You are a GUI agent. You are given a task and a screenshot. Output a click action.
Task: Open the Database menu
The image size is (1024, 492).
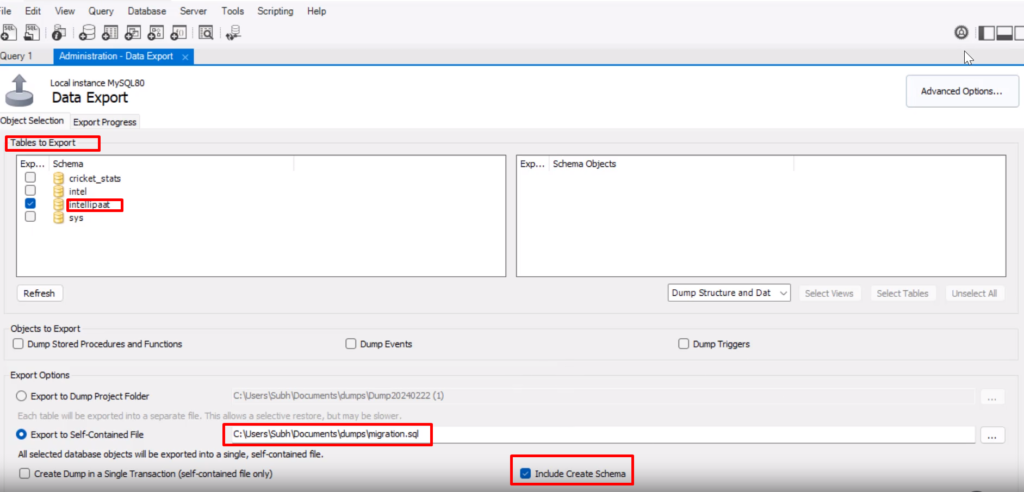click(x=147, y=11)
